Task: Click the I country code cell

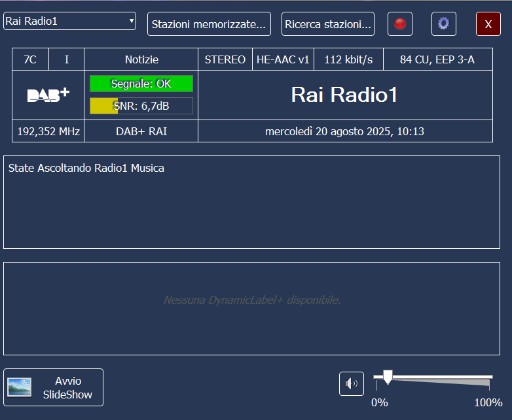Action: point(67,59)
